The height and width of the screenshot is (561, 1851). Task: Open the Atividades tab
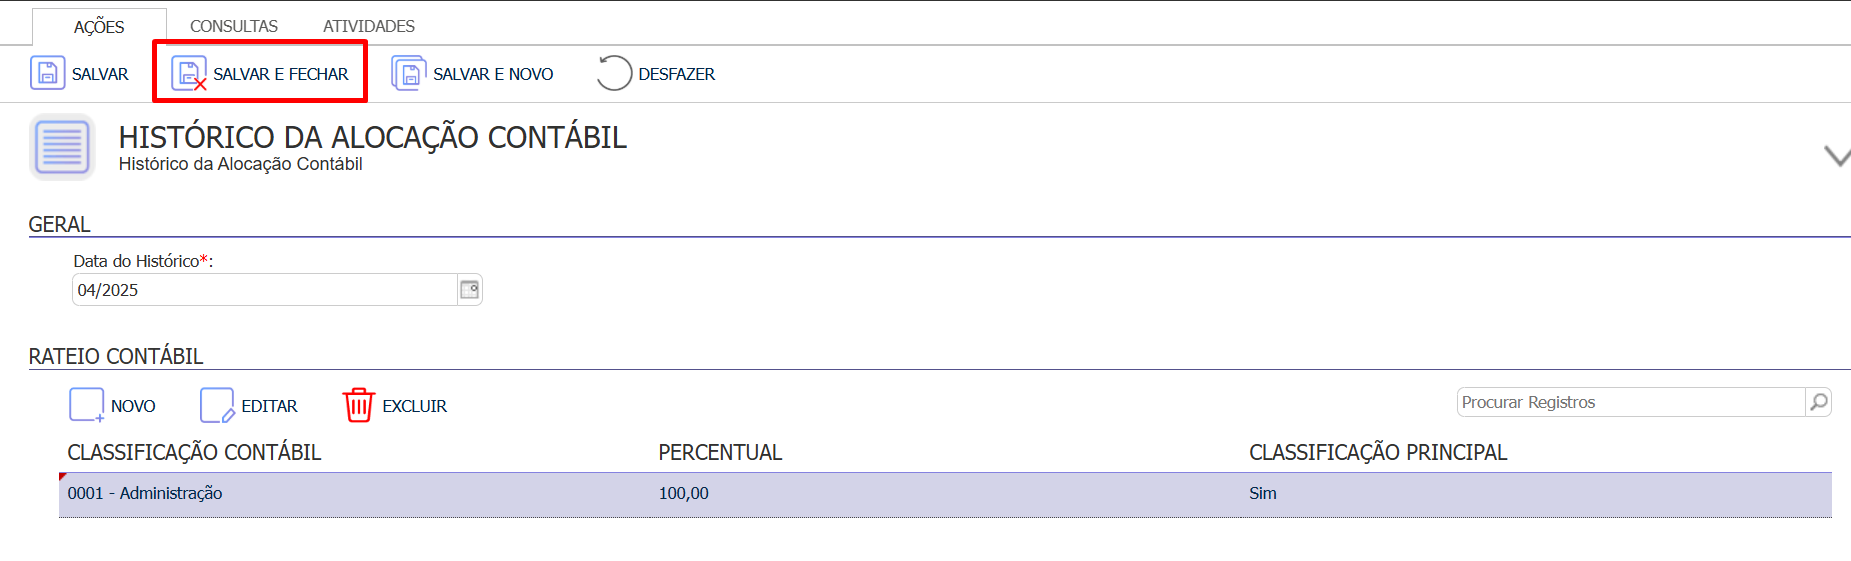pyautogui.click(x=369, y=26)
